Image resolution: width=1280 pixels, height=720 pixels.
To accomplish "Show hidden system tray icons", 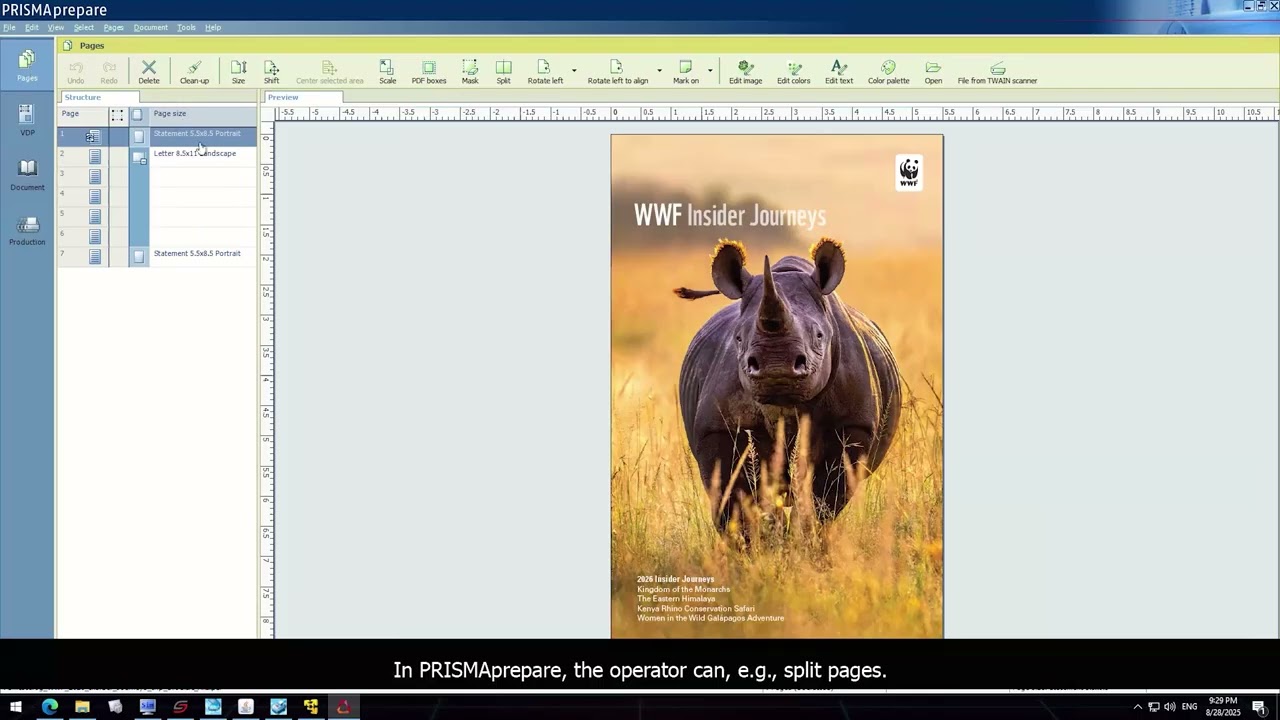I will click(1137, 707).
